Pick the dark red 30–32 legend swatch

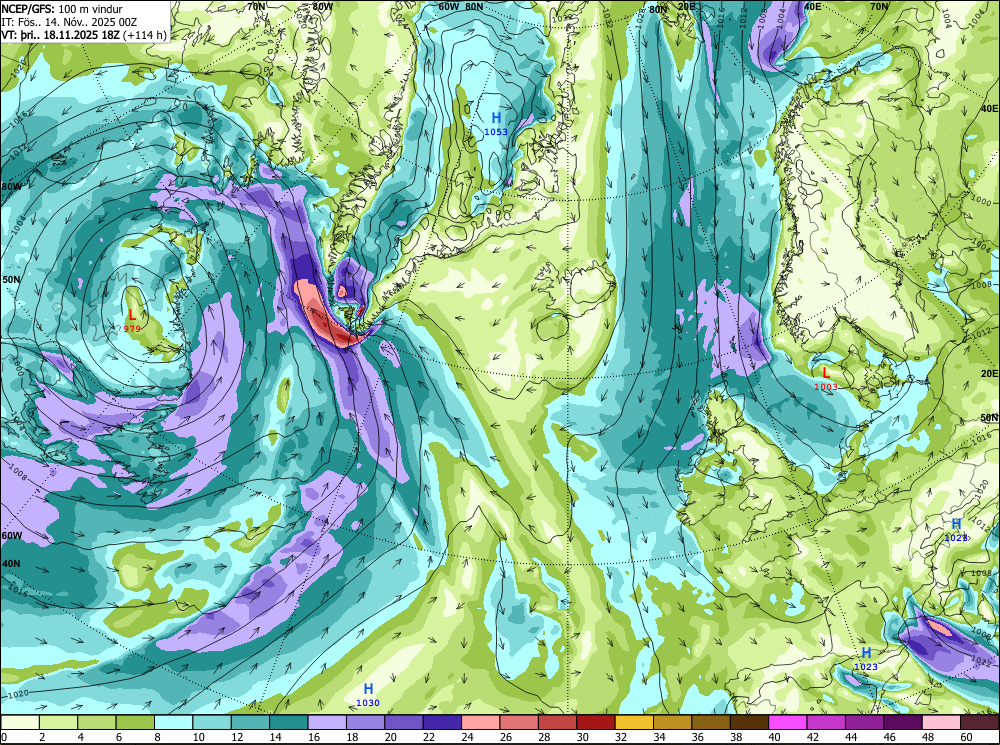click(x=596, y=722)
